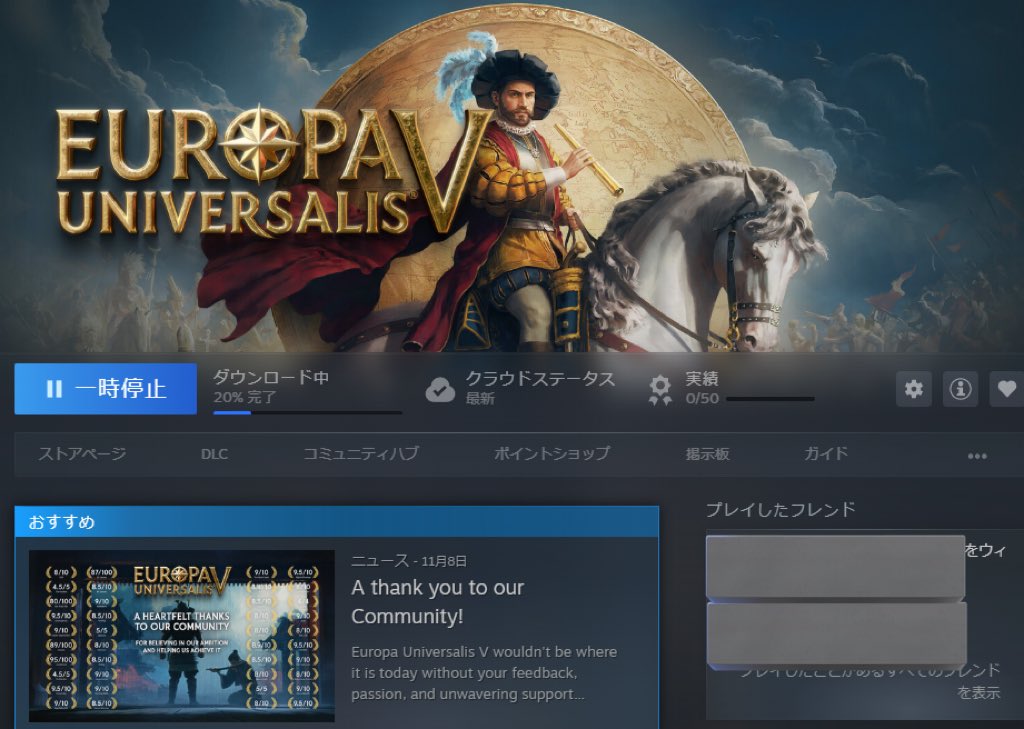Open the ストアページ tab
The image size is (1024, 729).
pyautogui.click(x=82, y=453)
